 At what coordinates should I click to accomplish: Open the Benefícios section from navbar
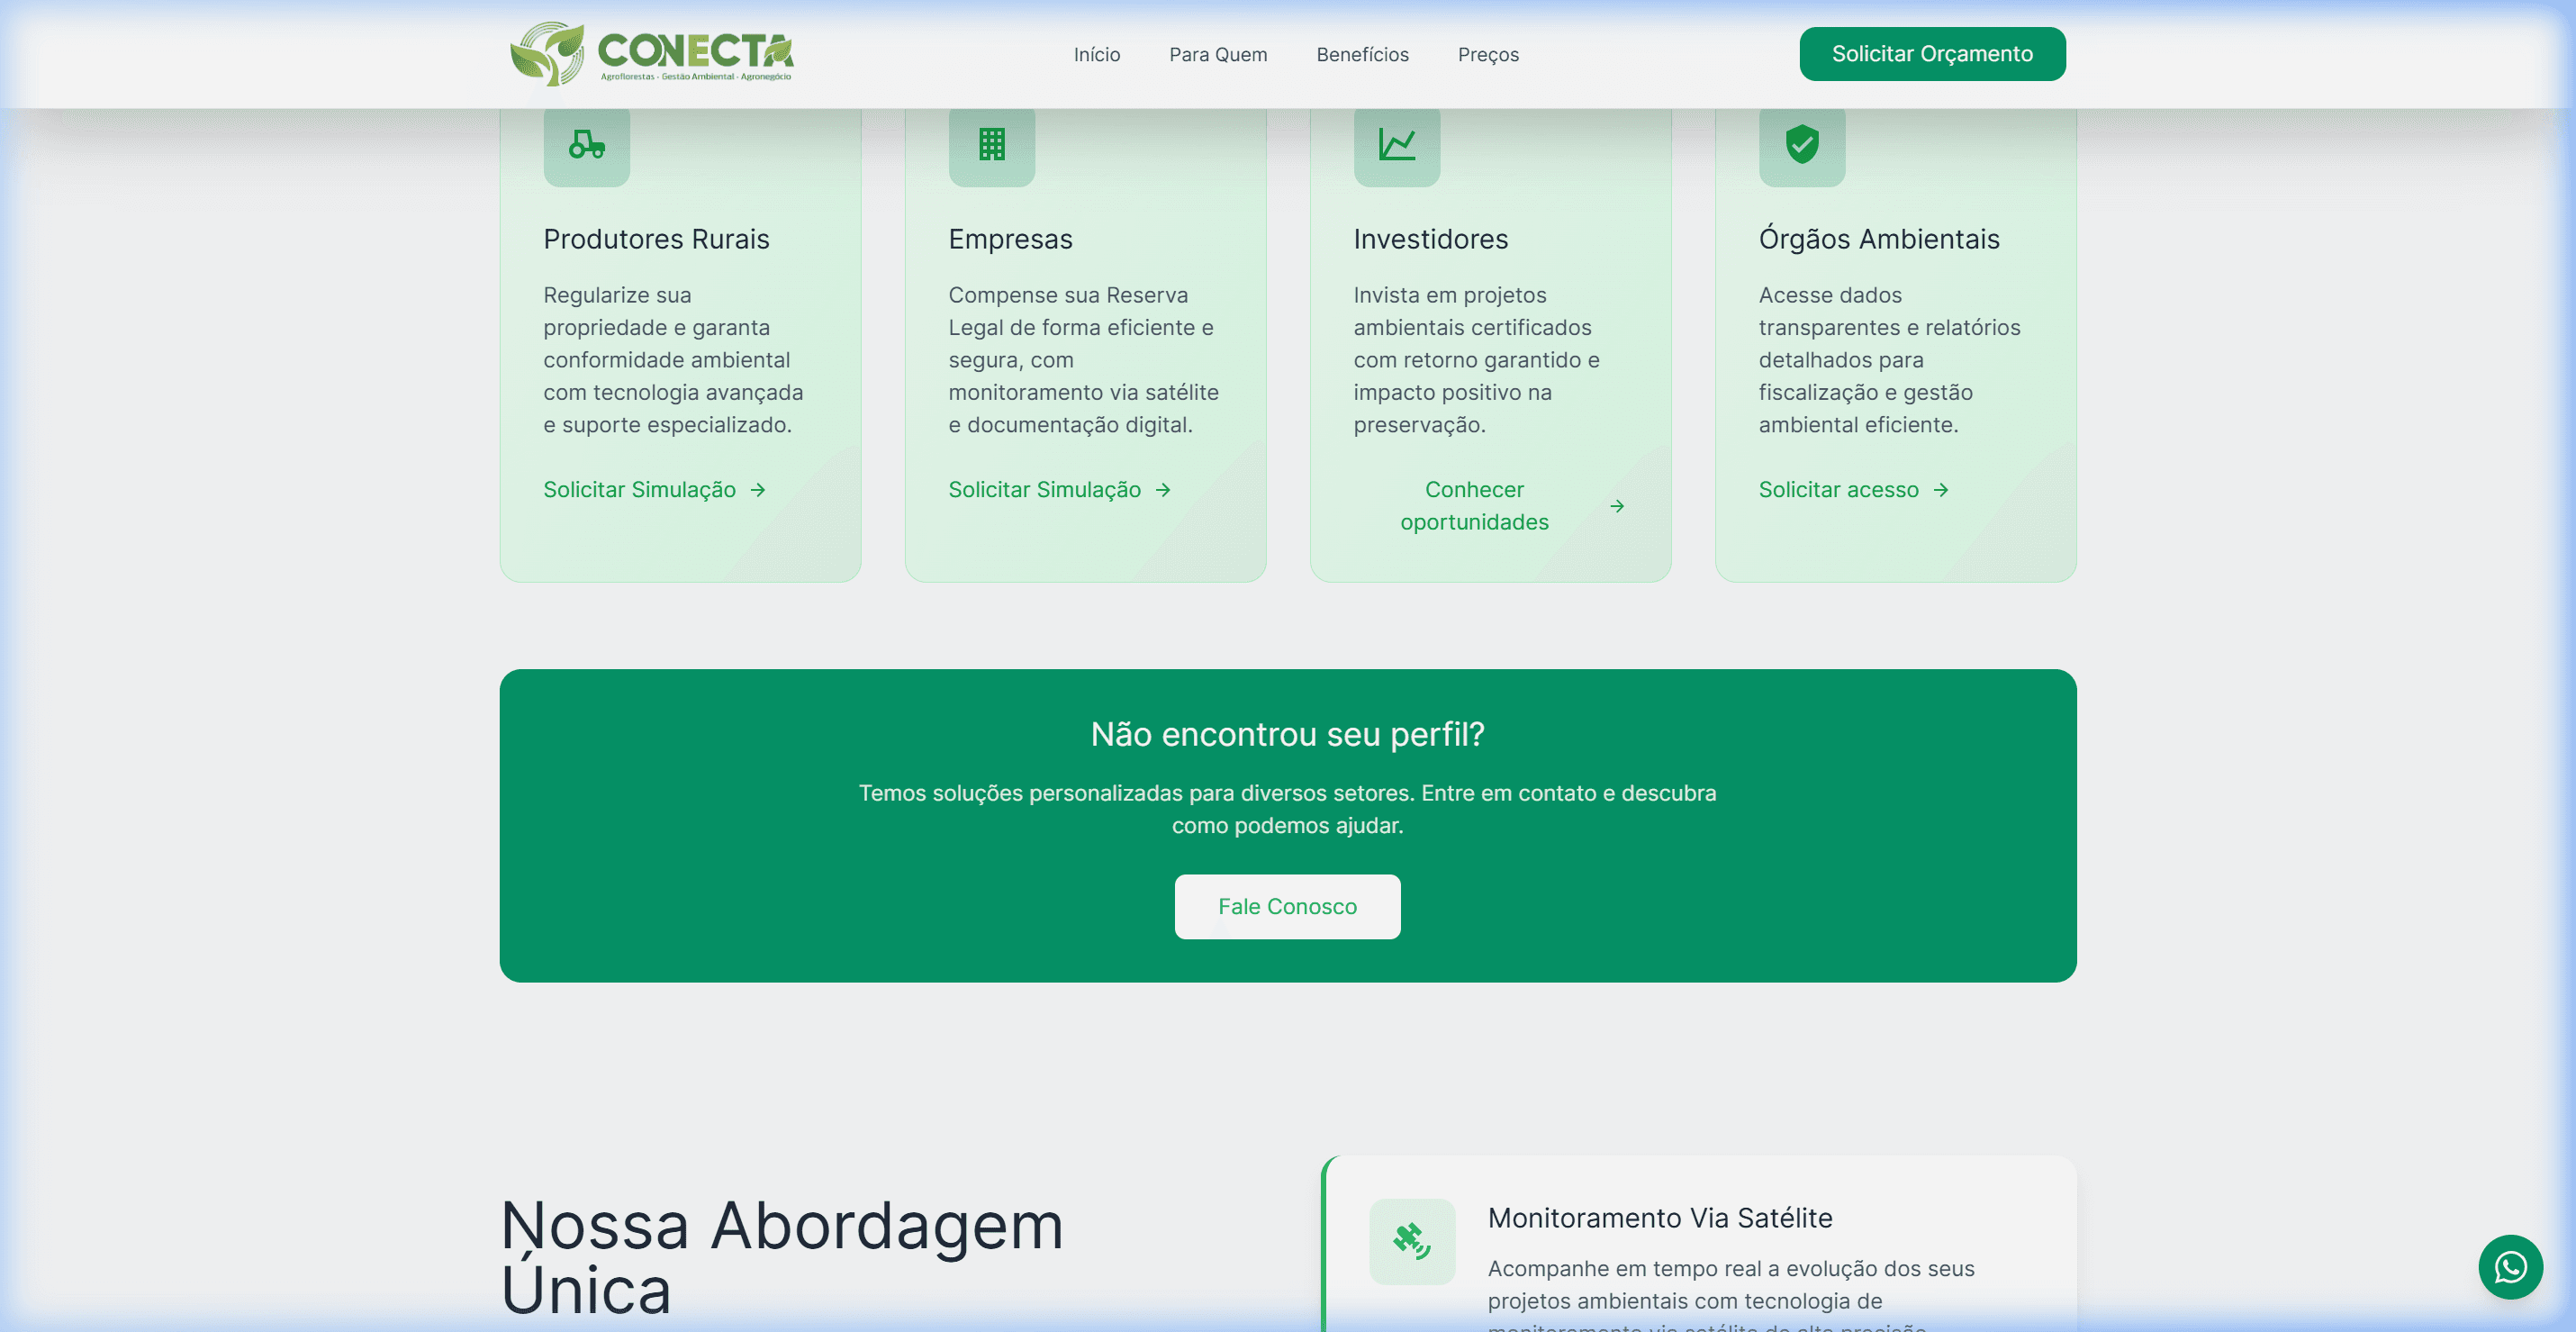(x=1362, y=54)
